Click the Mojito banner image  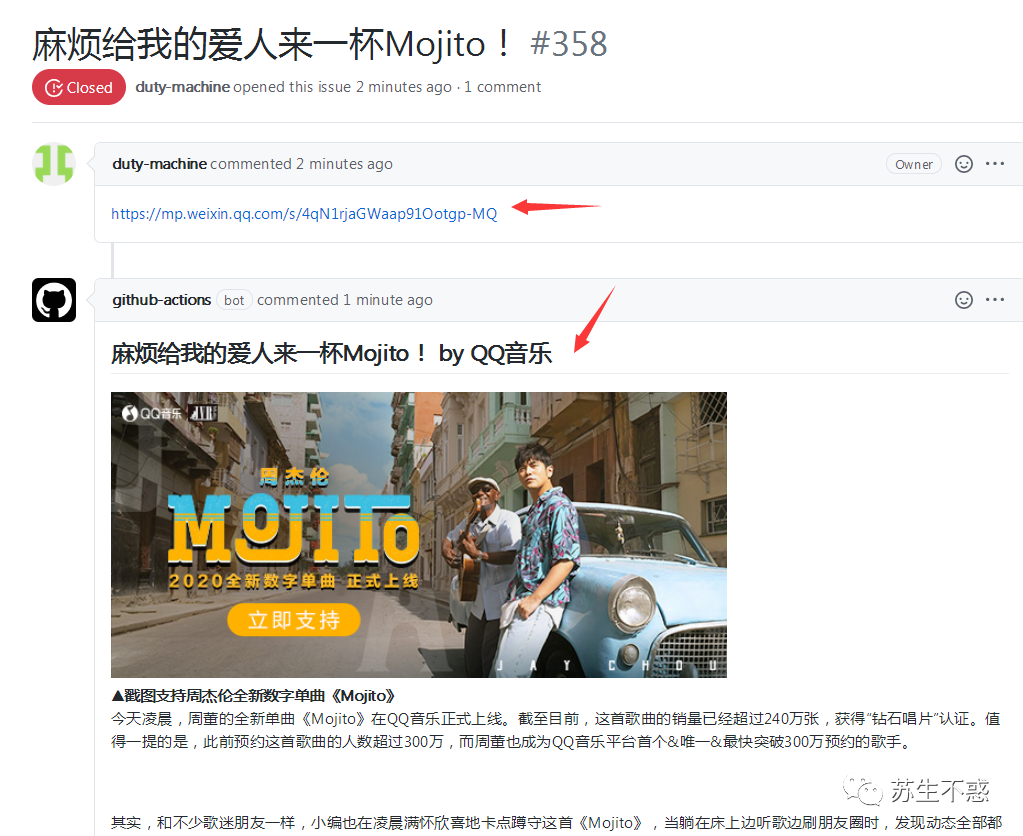pyautogui.click(x=419, y=534)
